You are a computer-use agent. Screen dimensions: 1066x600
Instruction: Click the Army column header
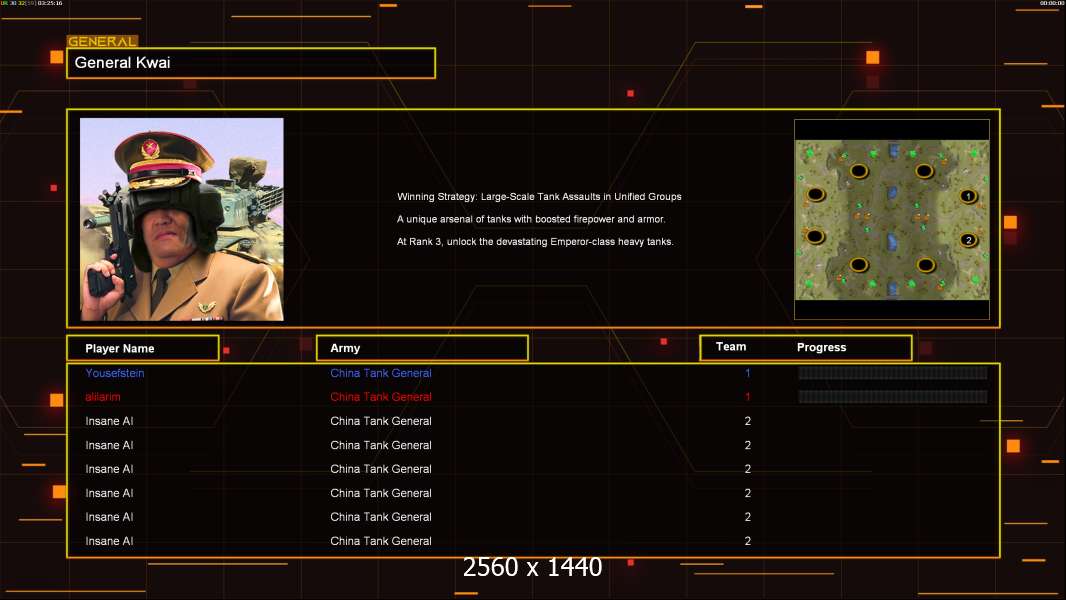(x=422, y=348)
